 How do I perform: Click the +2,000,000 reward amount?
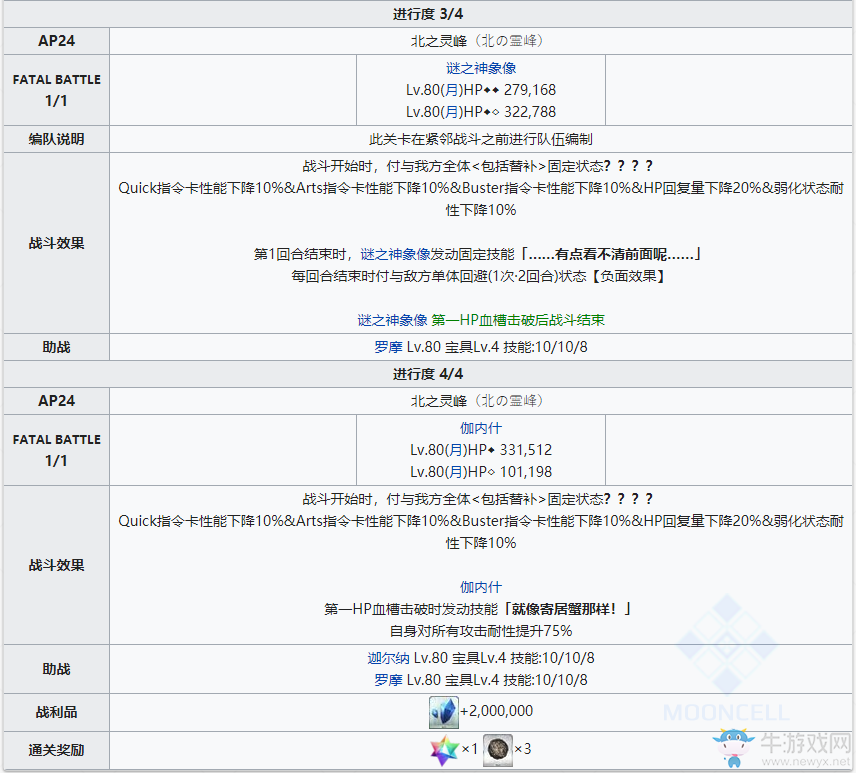tap(496, 711)
